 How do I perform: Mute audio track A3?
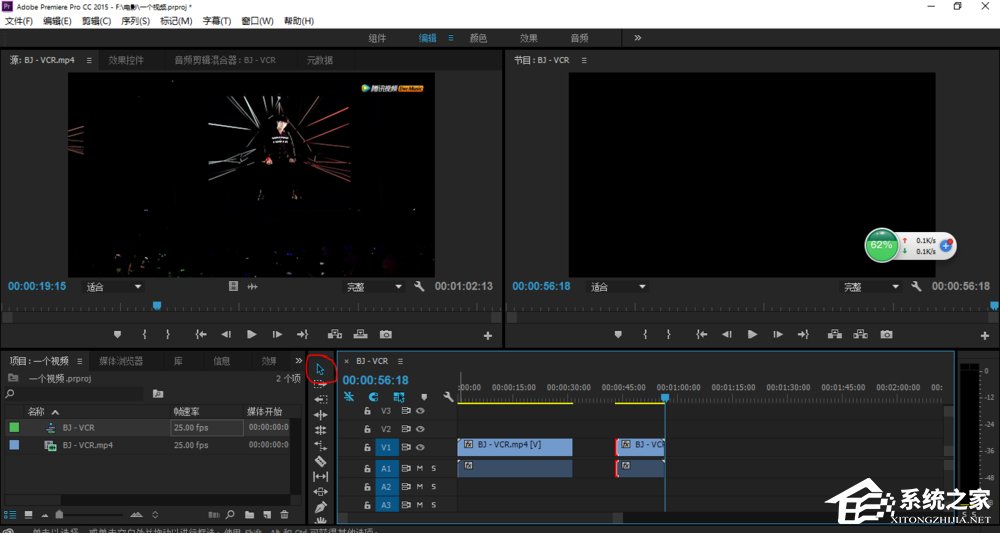(x=420, y=505)
